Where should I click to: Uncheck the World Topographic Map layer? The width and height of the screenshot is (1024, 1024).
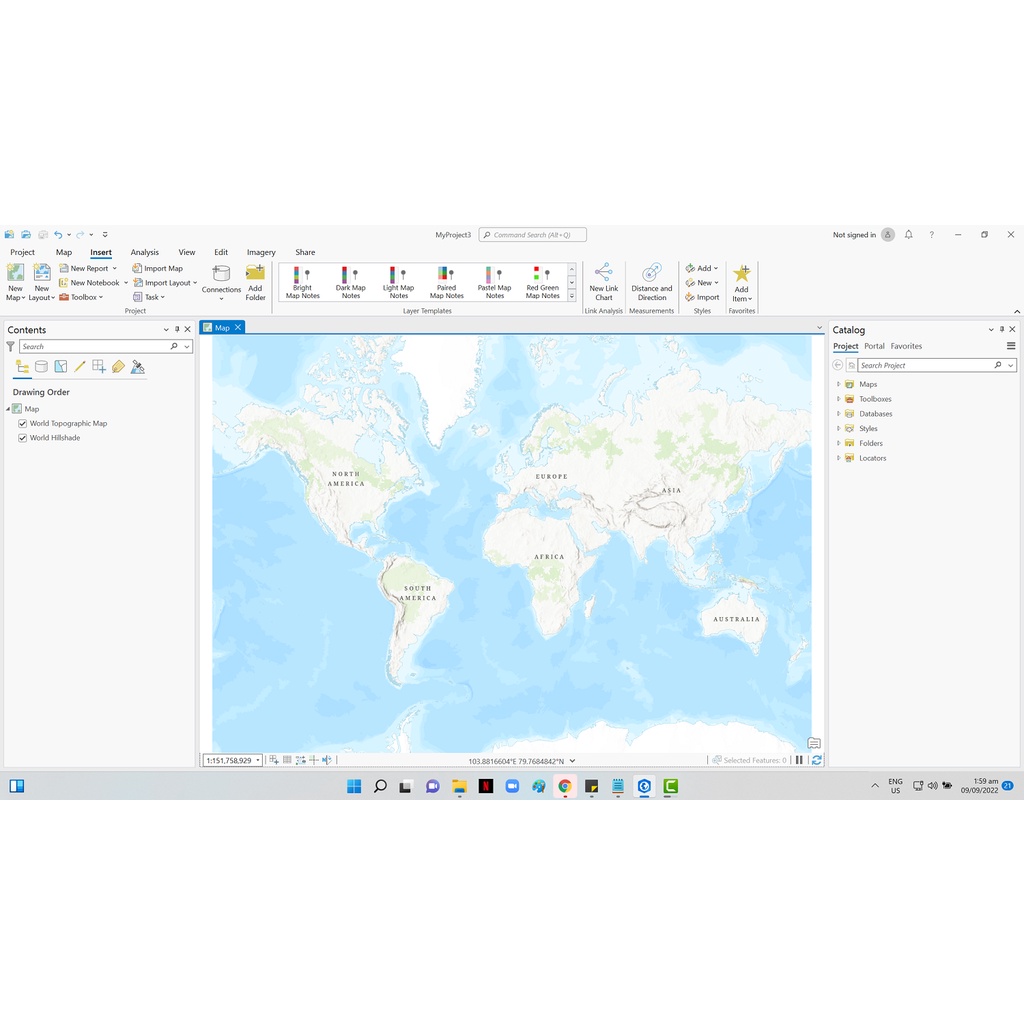coord(23,423)
